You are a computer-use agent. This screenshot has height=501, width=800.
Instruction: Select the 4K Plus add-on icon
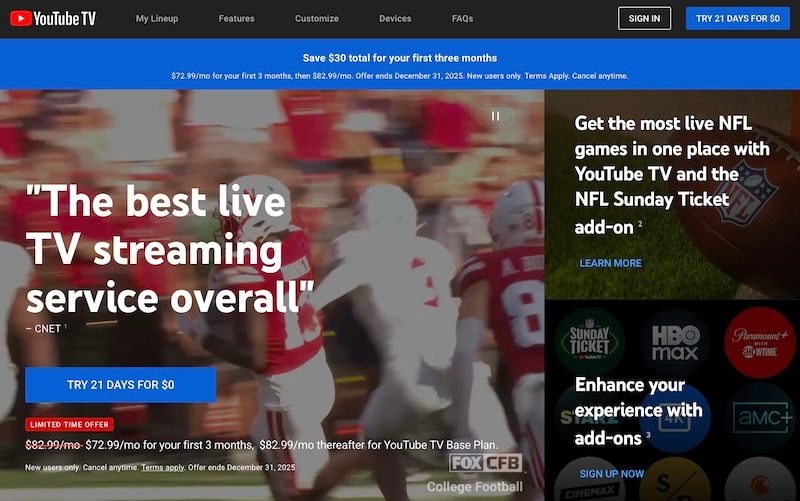tap(674, 417)
